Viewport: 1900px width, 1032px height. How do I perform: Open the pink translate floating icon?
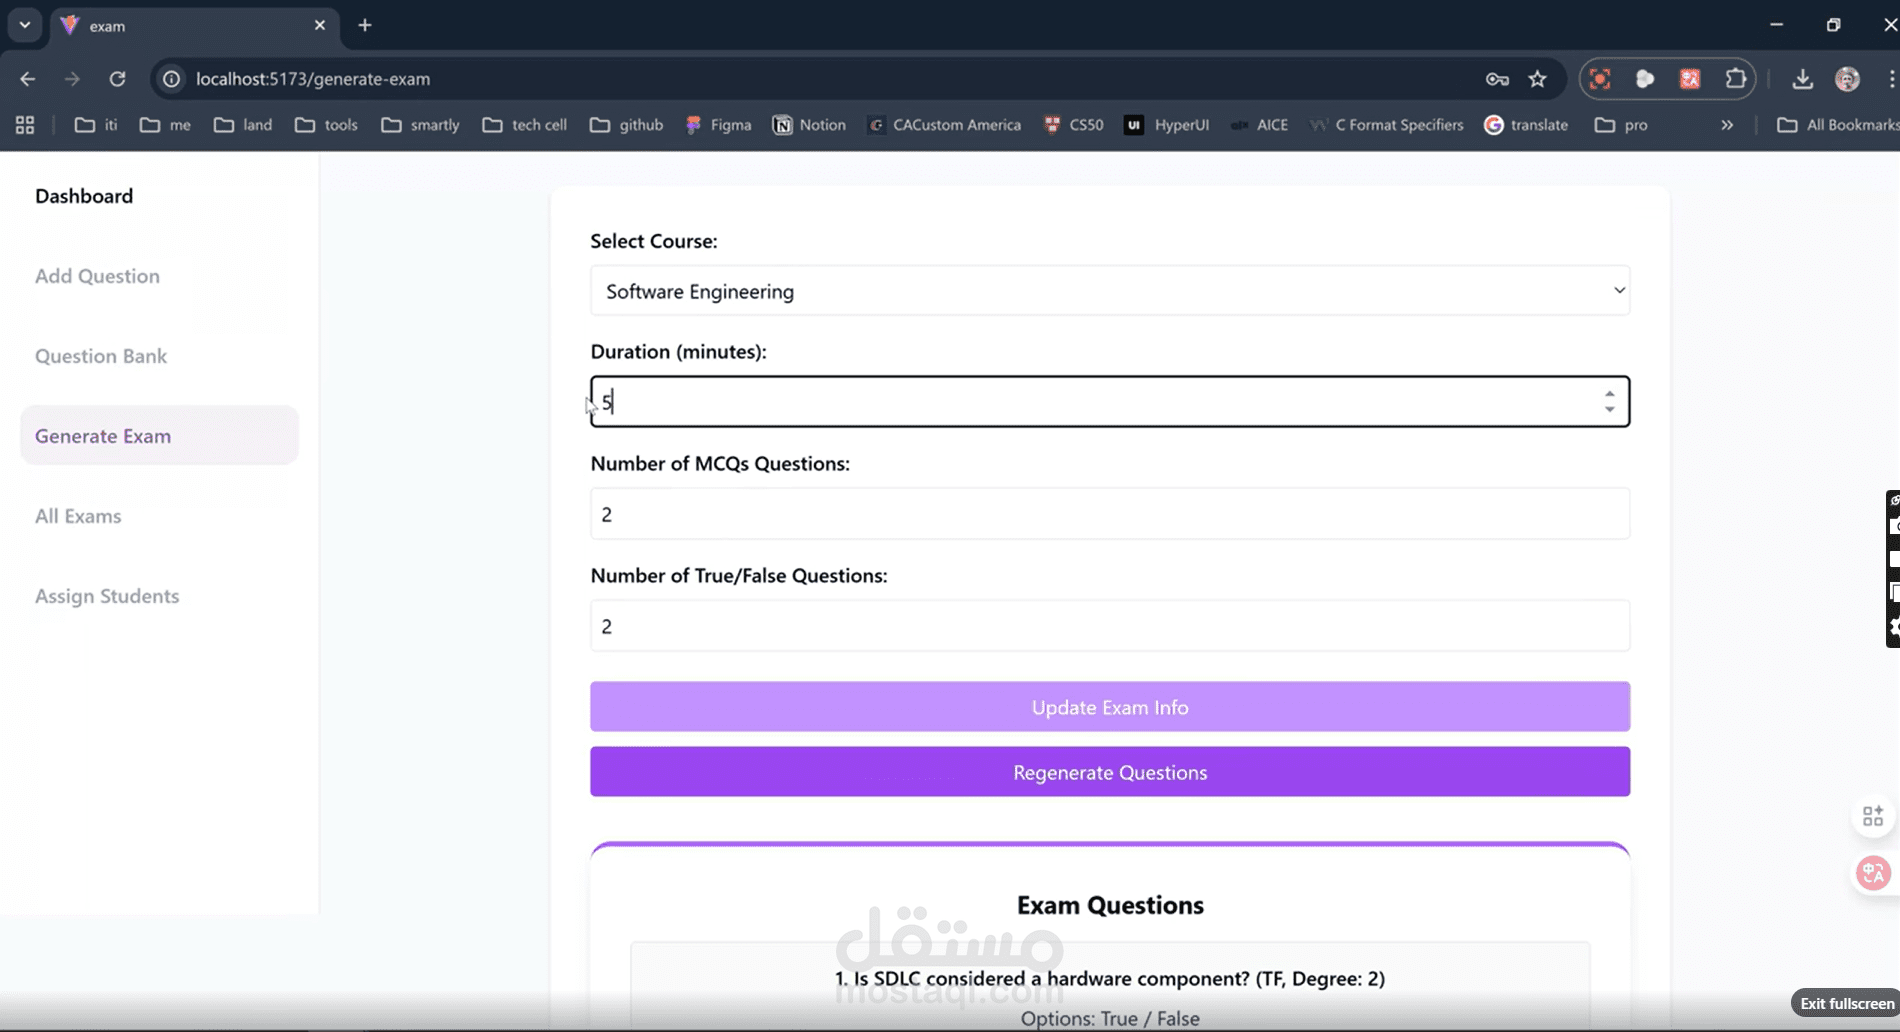[x=1872, y=872]
